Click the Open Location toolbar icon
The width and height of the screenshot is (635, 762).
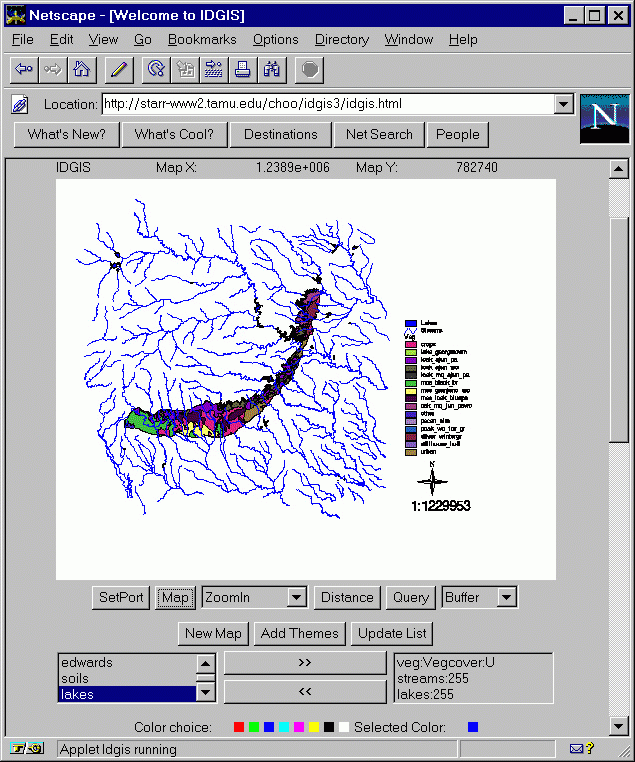214,70
